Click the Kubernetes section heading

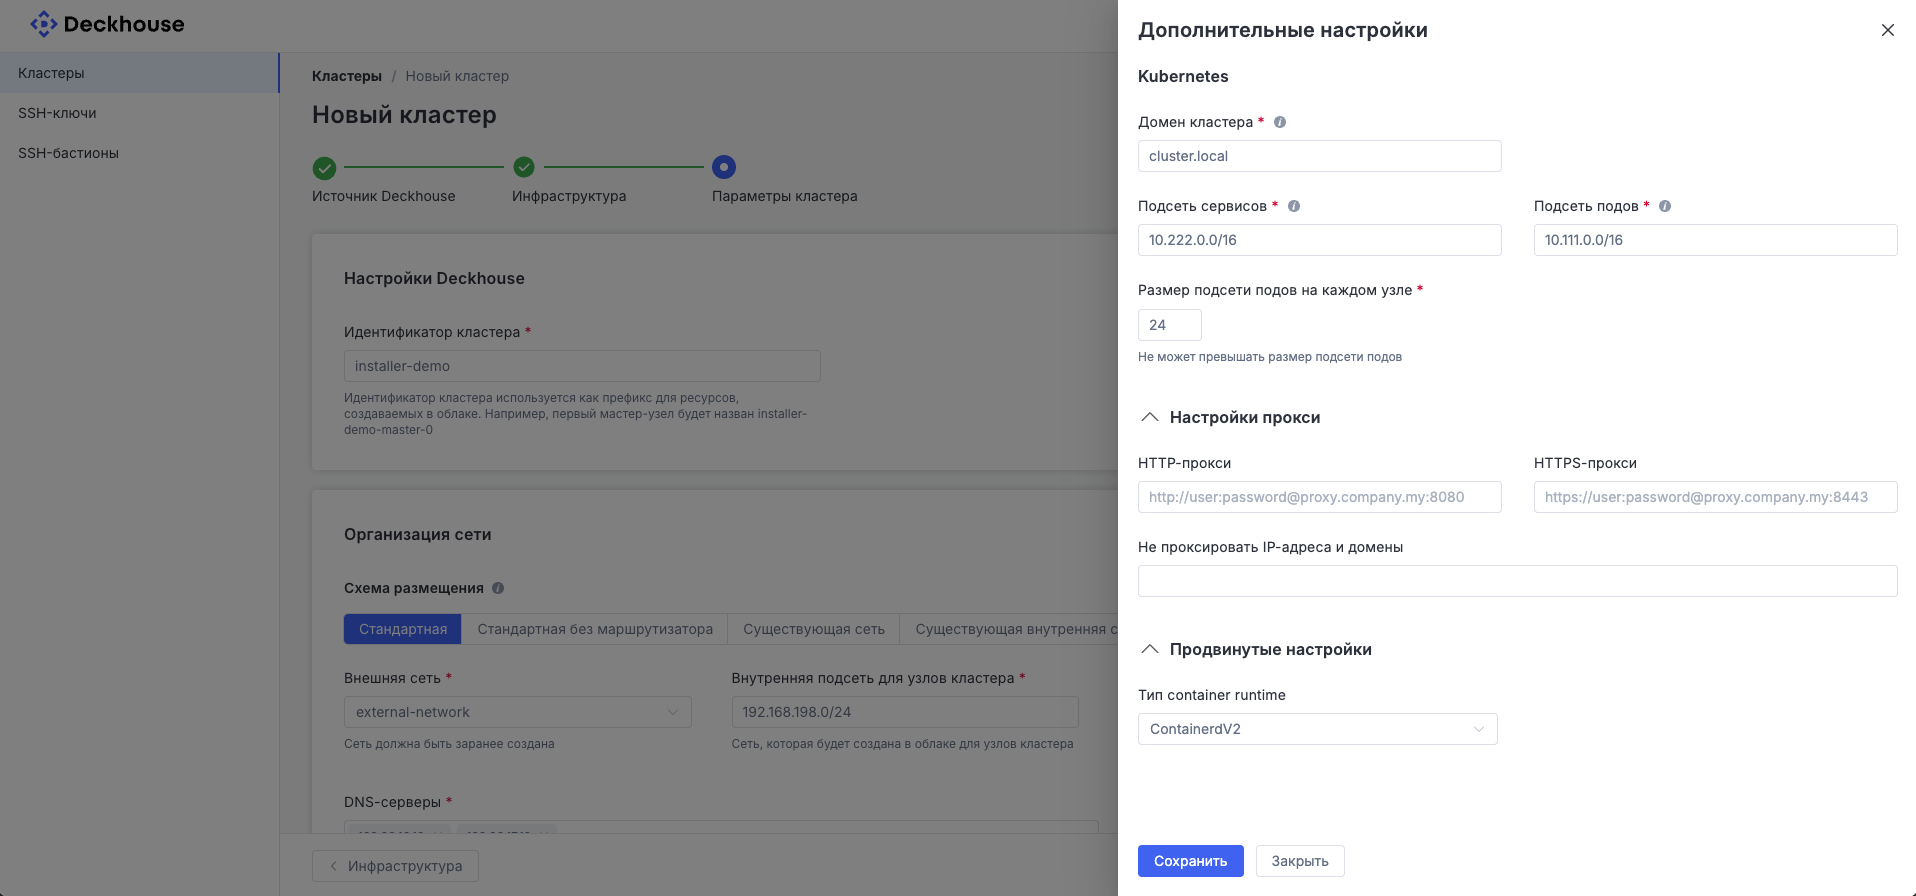point(1183,76)
